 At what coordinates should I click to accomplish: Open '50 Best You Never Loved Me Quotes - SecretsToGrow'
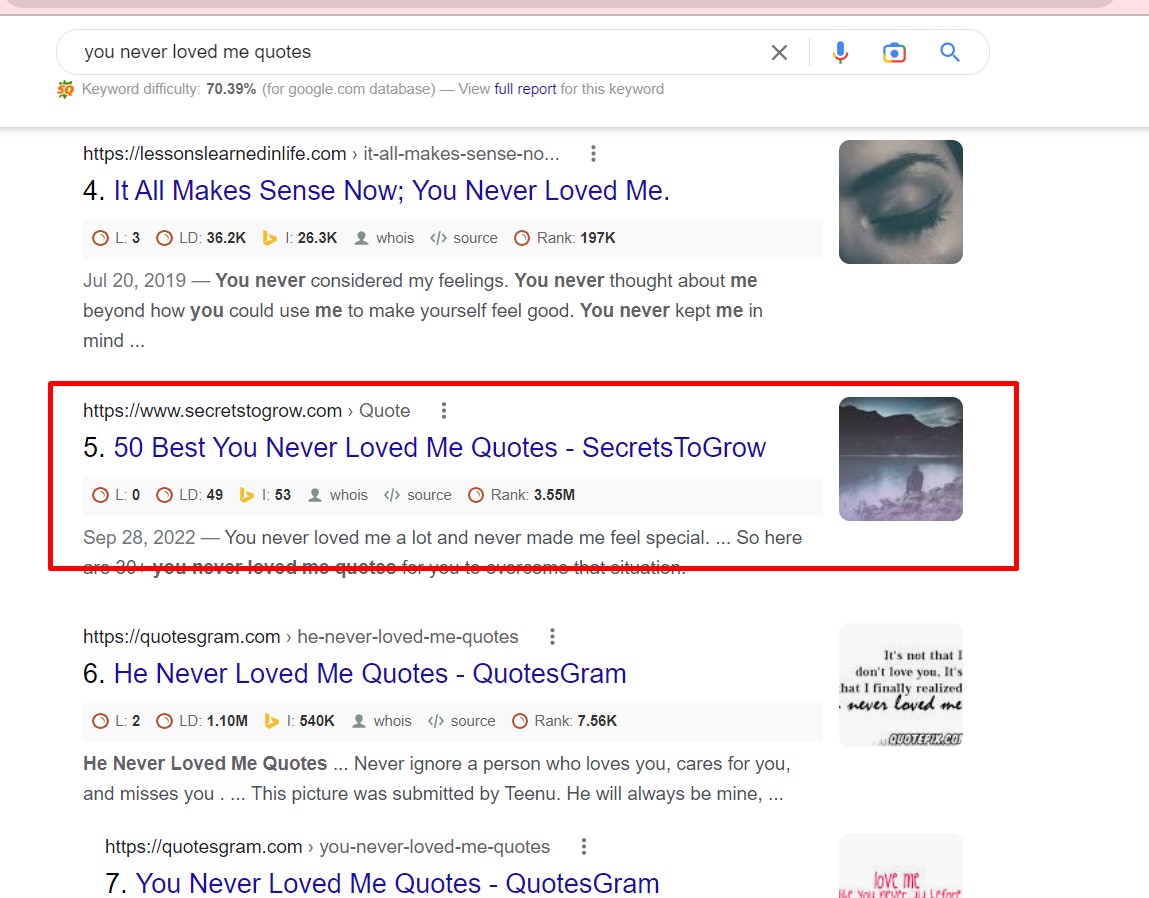pyautogui.click(x=440, y=448)
